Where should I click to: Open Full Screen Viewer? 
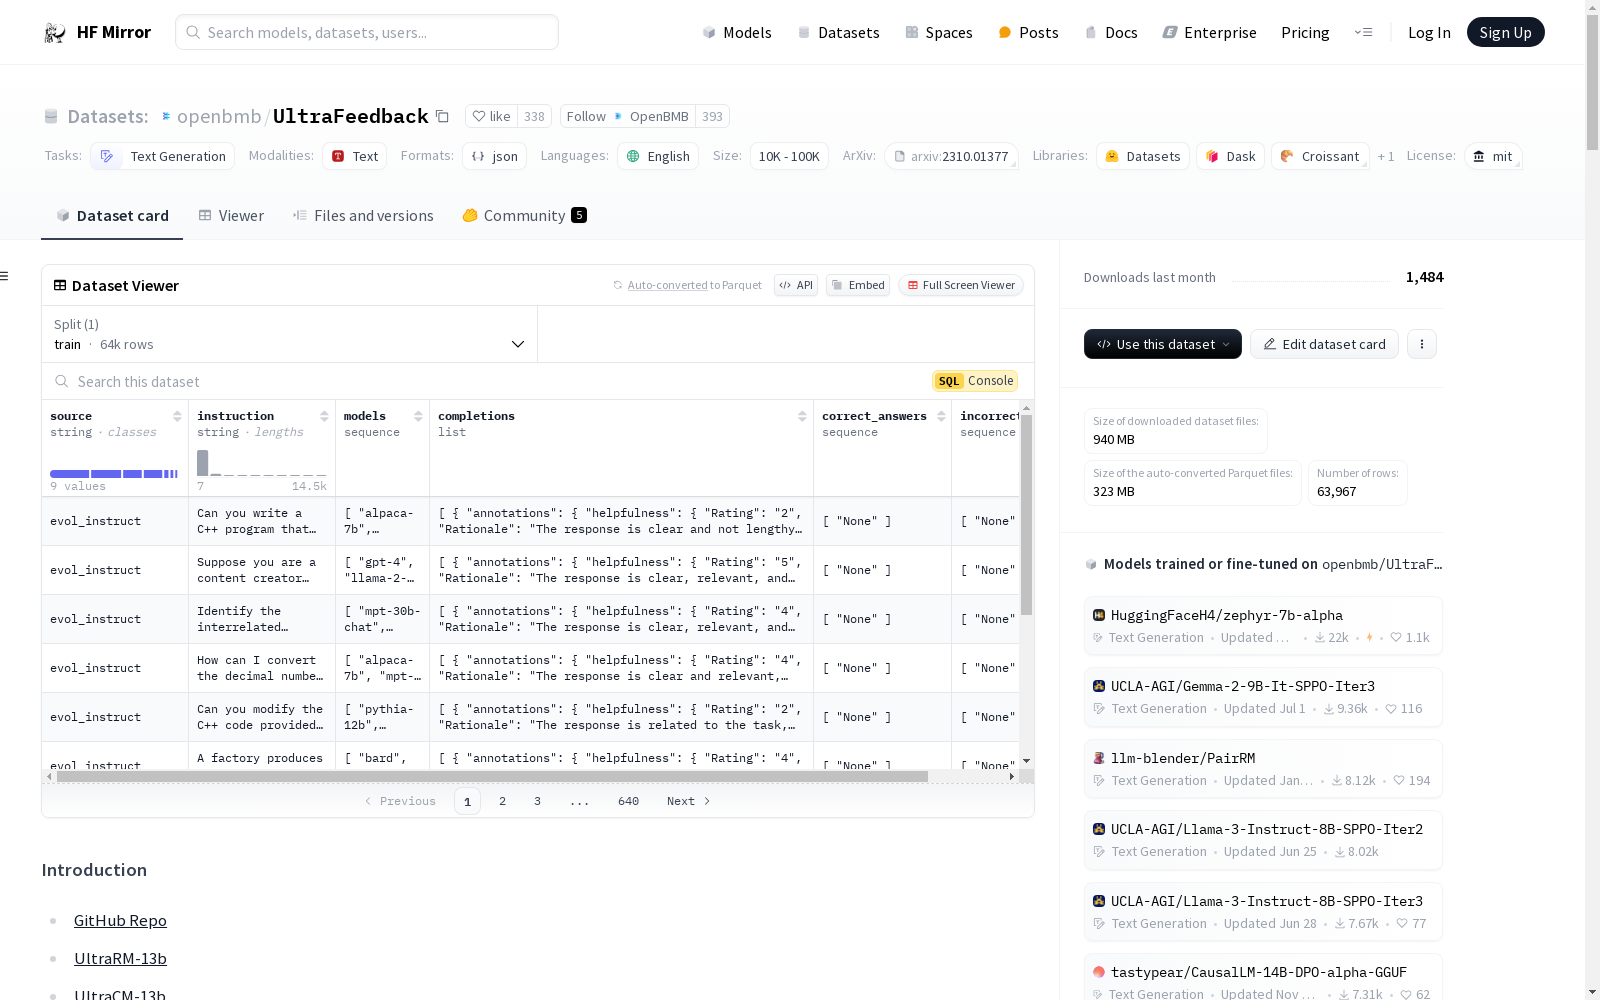click(x=960, y=285)
